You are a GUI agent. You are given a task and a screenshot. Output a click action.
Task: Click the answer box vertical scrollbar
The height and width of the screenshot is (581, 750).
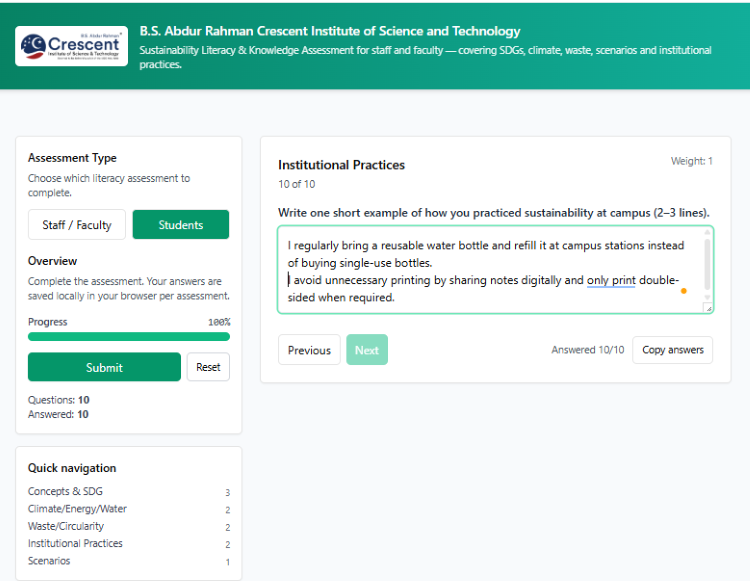point(708,262)
